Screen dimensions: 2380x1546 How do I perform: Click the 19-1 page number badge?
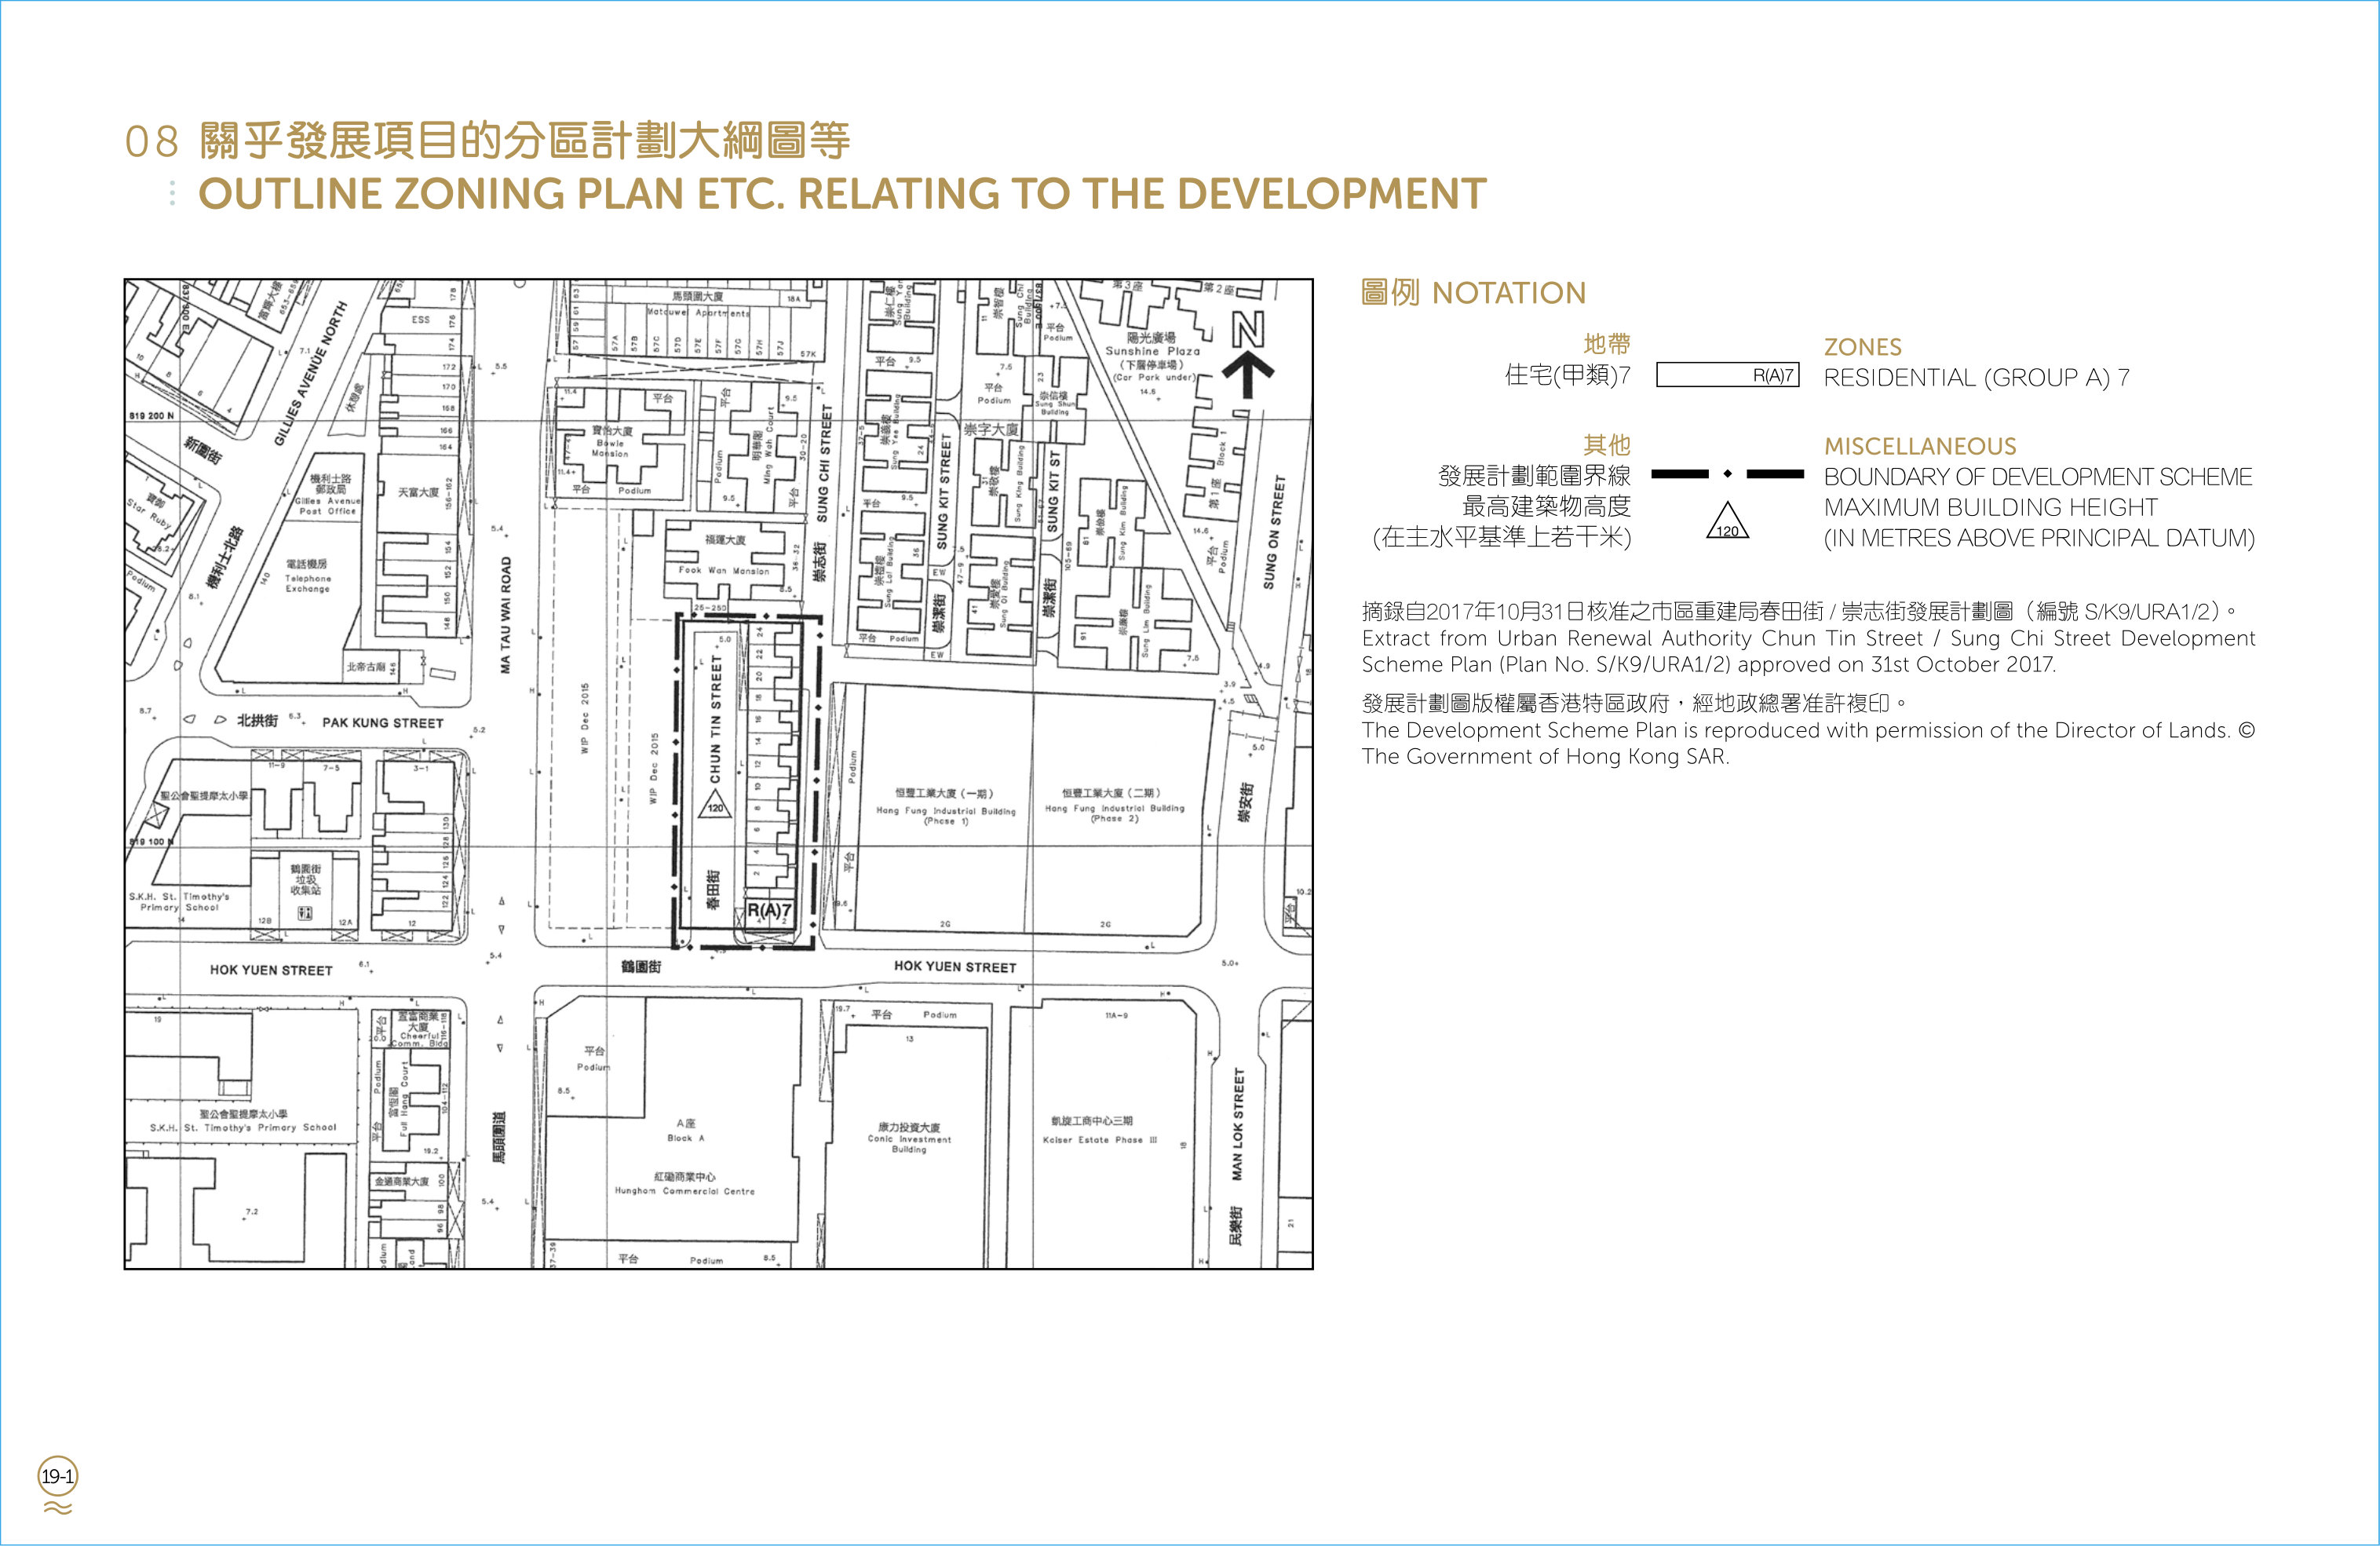tap(57, 1476)
